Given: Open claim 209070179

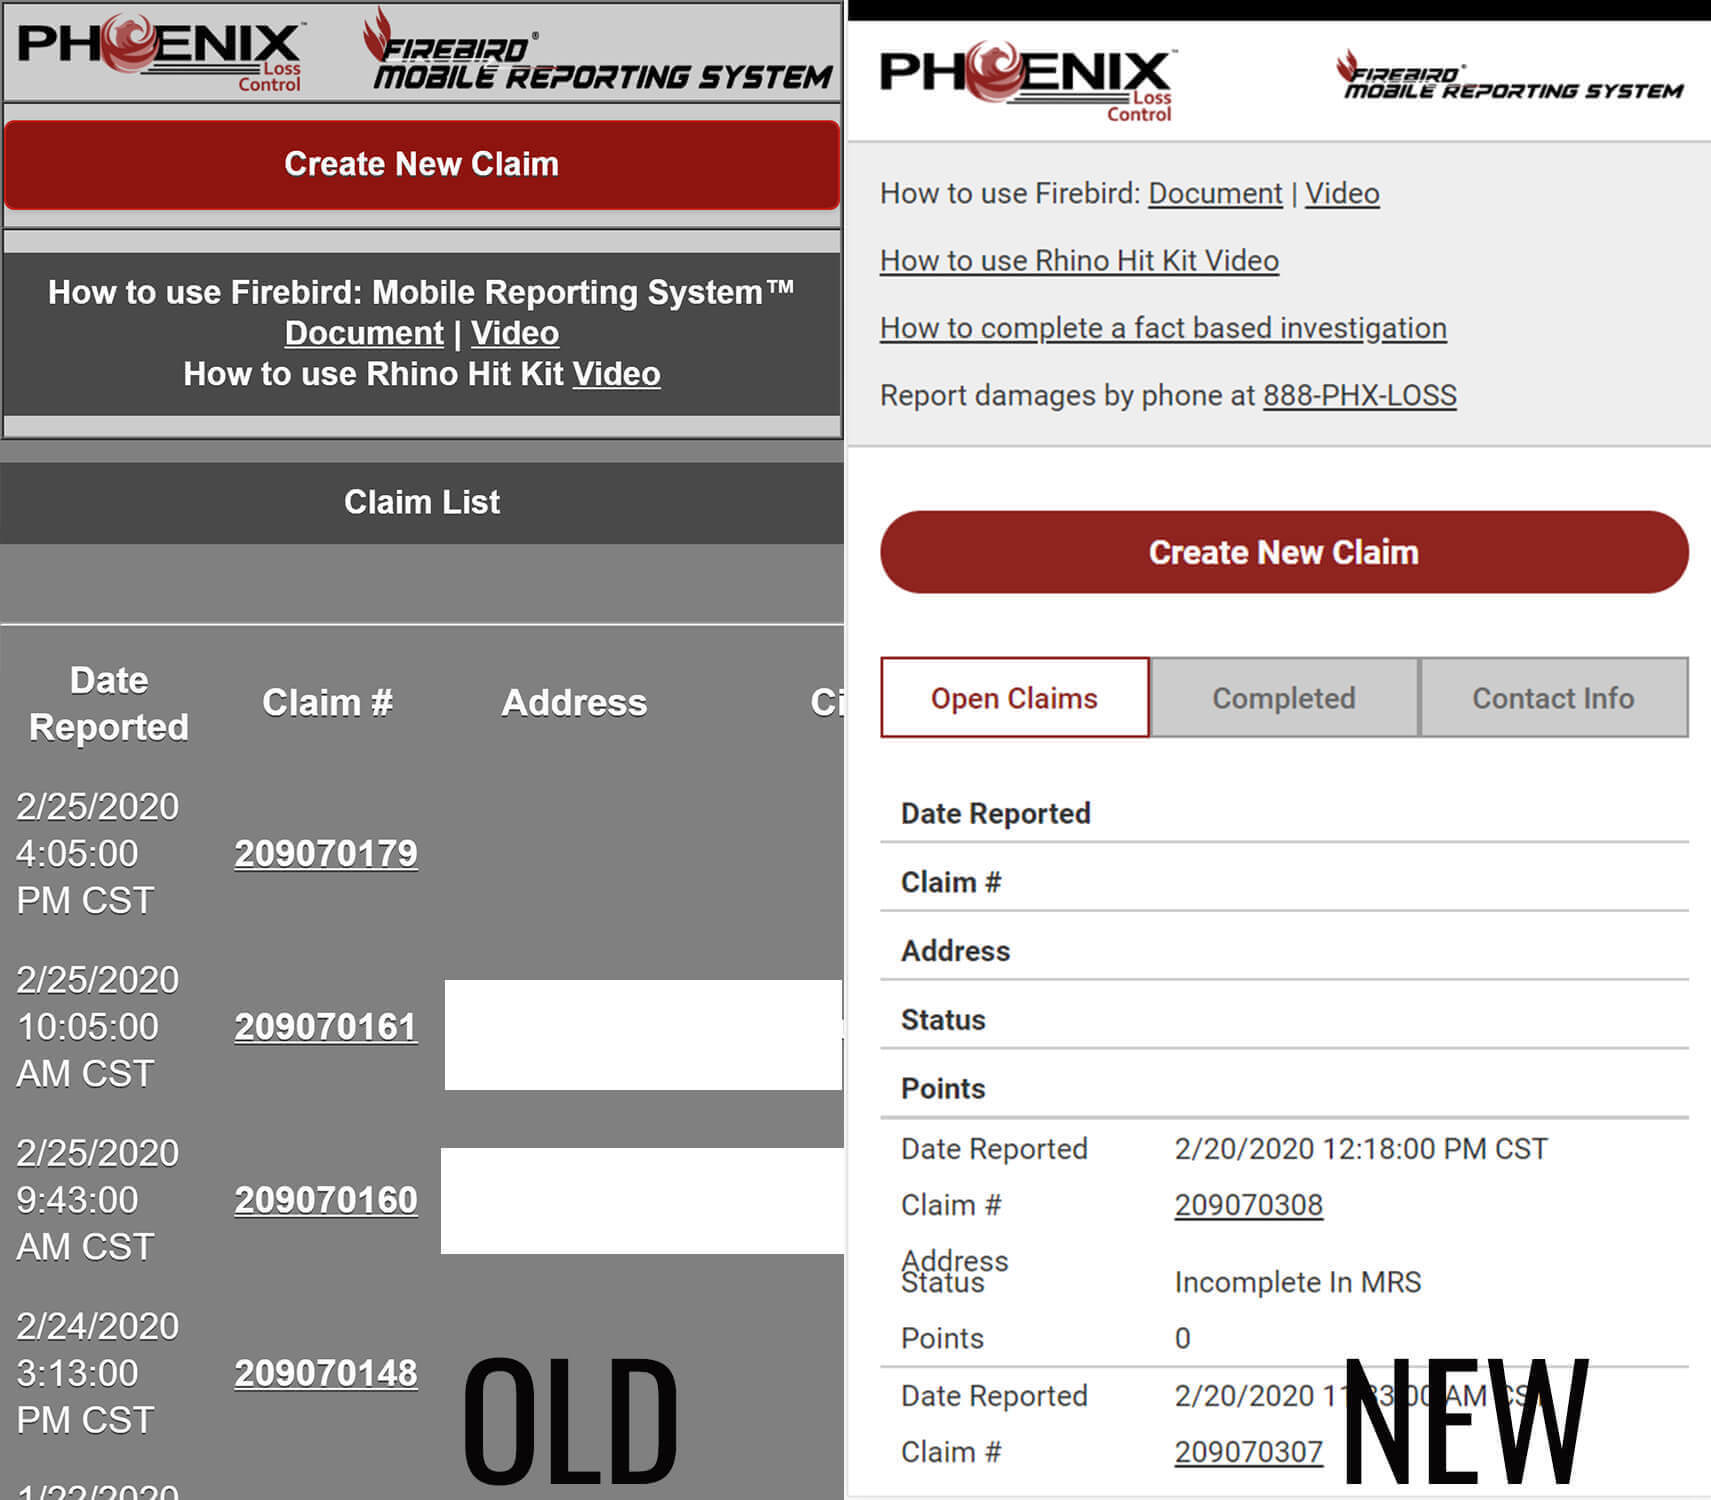Looking at the screenshot, I should 326,853.
